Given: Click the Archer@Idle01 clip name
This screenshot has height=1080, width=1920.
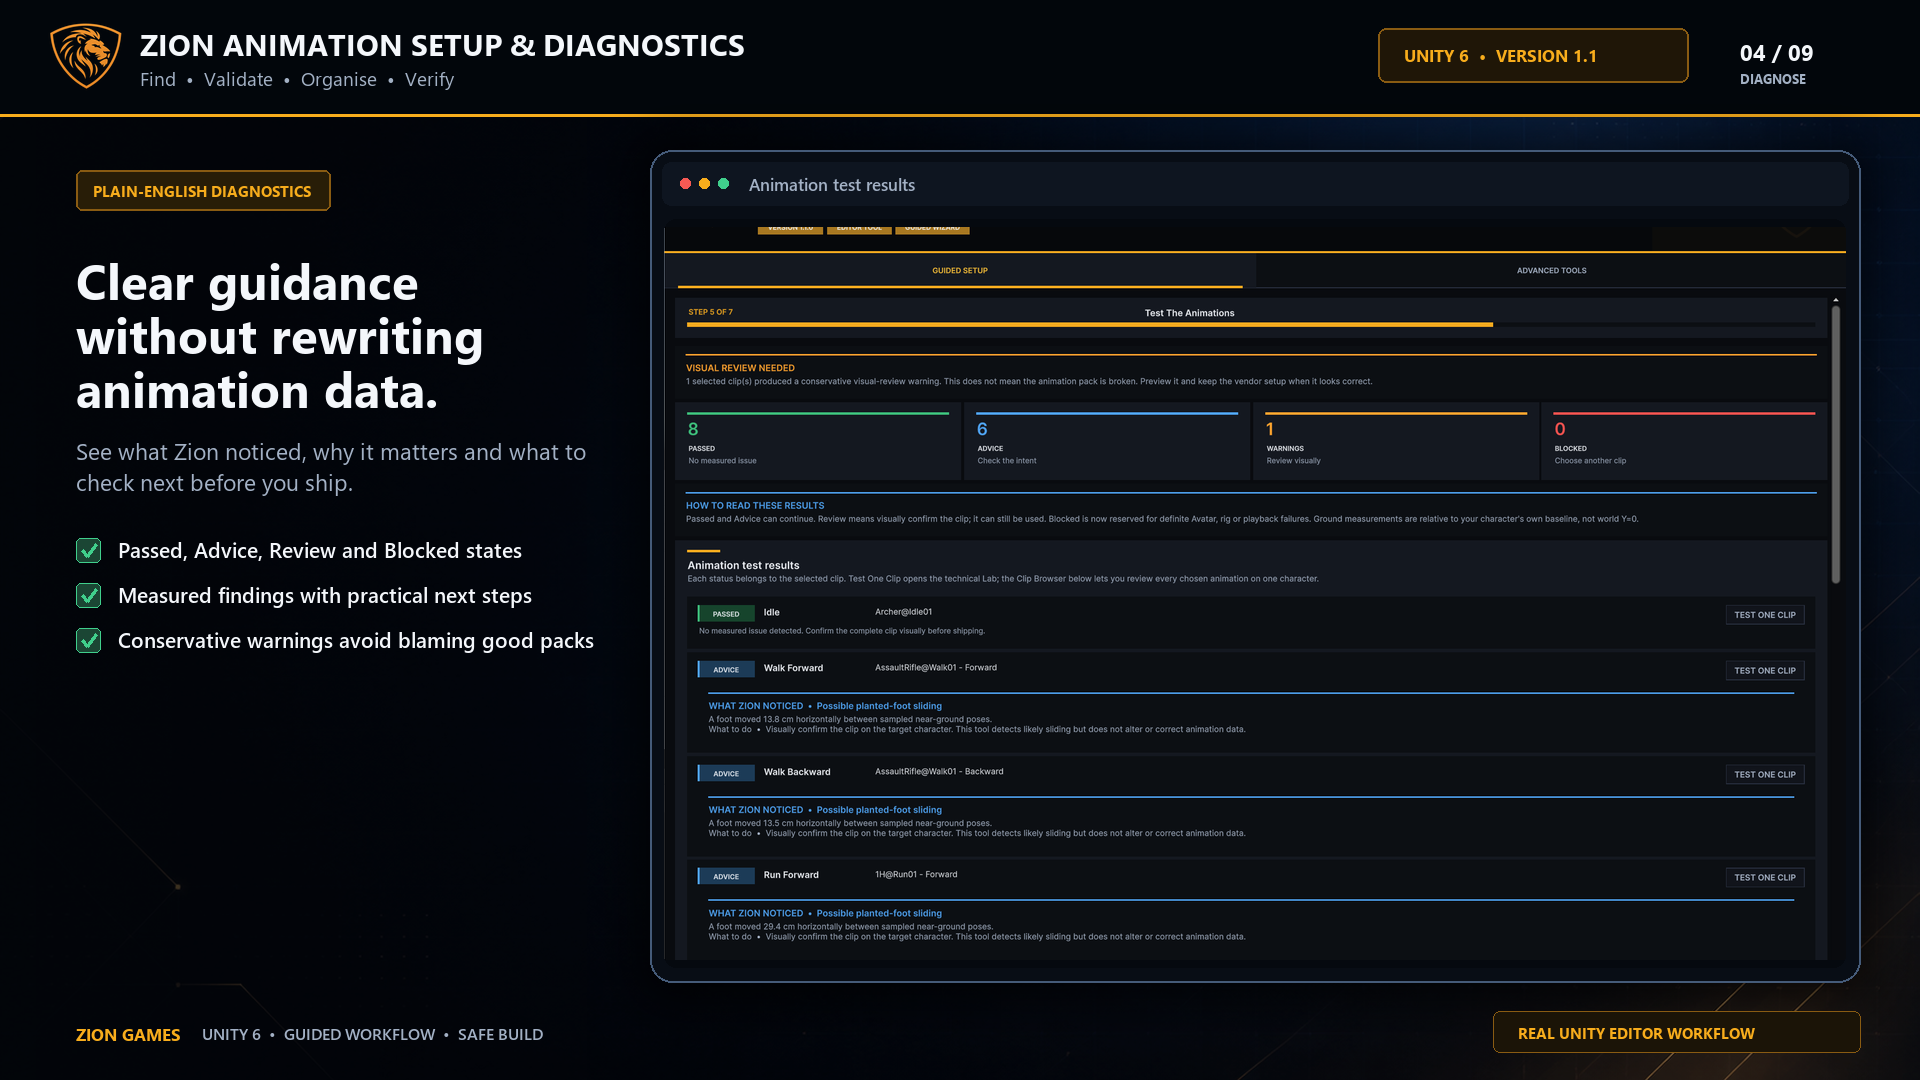Looking at the screenshot, I should 903,612.
